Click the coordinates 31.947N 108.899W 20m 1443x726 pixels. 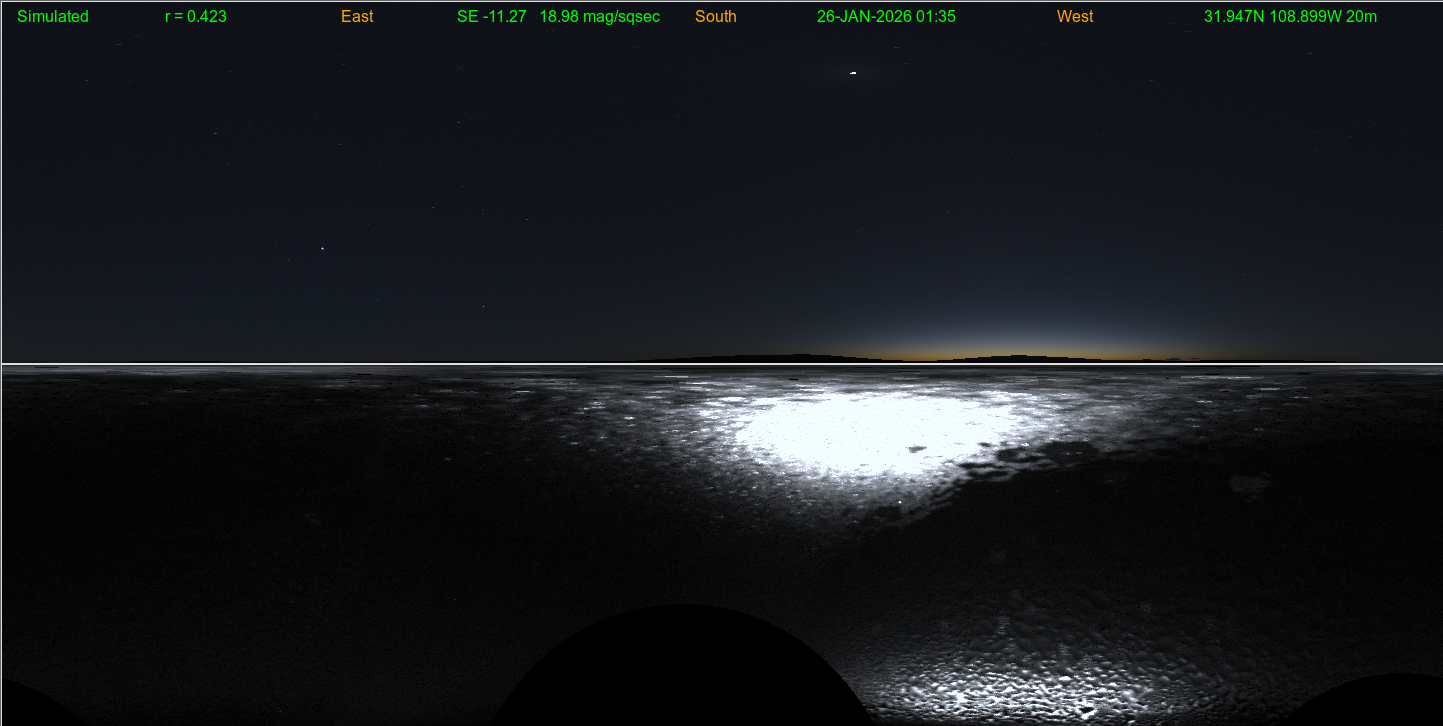pos(1290,17)
